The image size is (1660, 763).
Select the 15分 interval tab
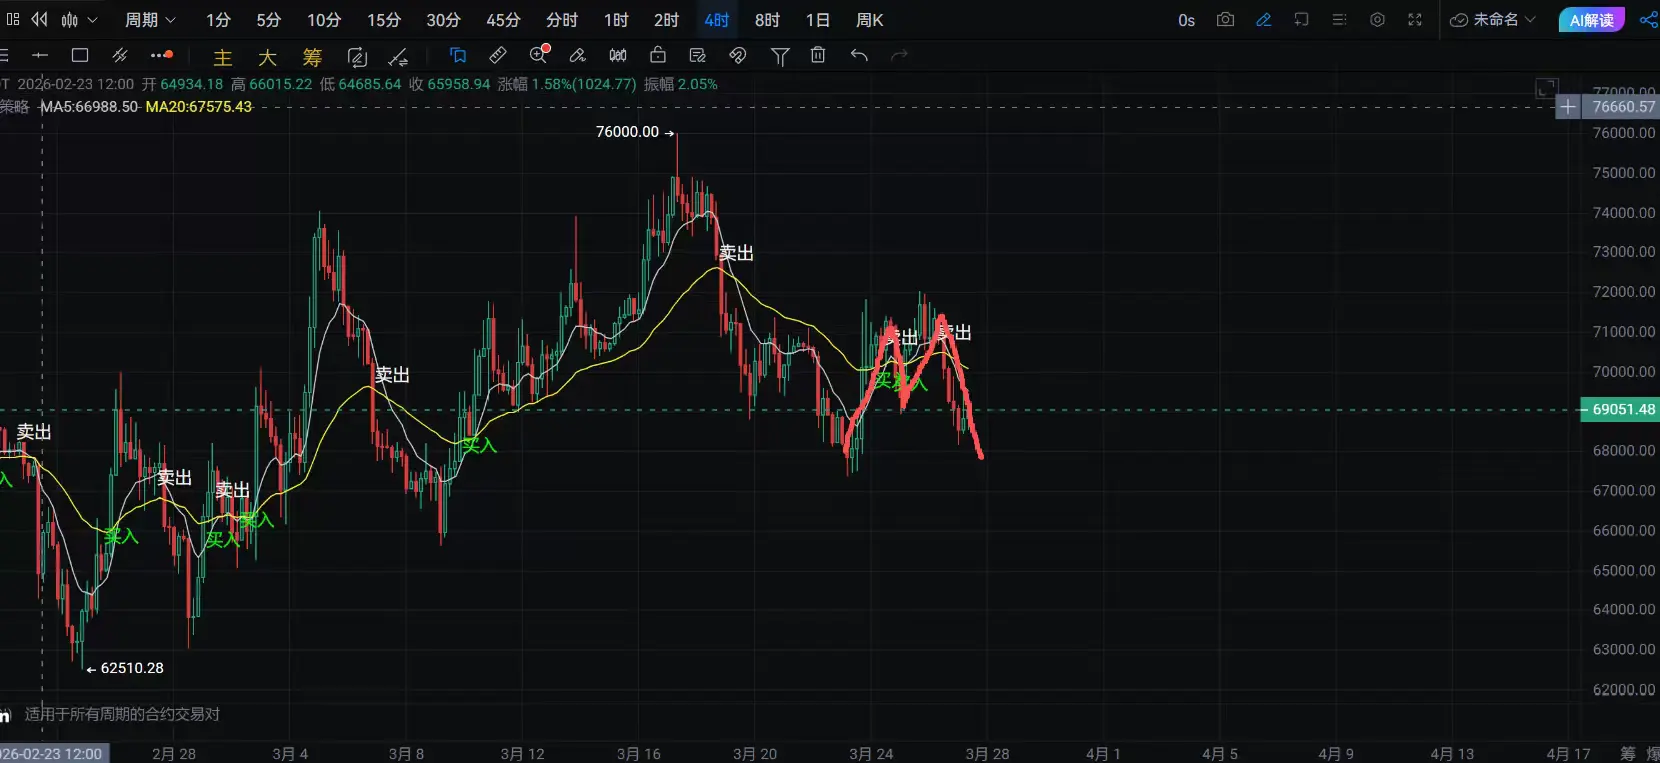point(383,20)
